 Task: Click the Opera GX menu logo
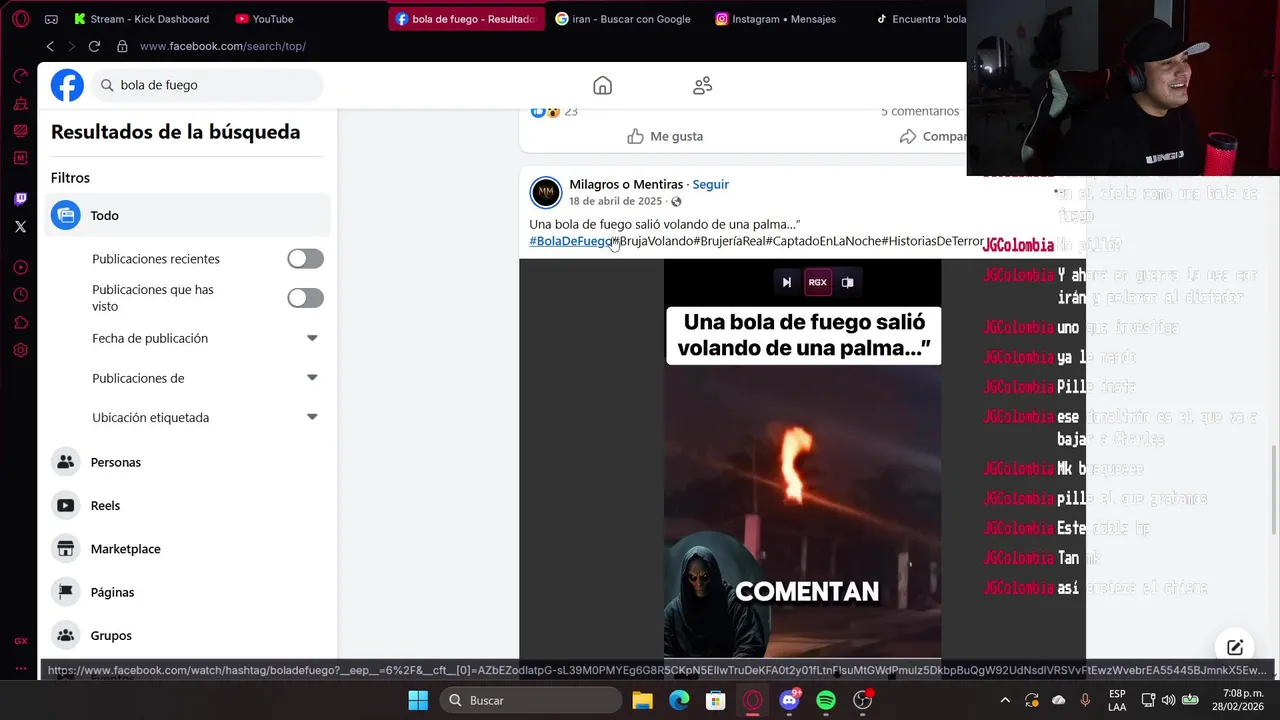coord(20,19)
